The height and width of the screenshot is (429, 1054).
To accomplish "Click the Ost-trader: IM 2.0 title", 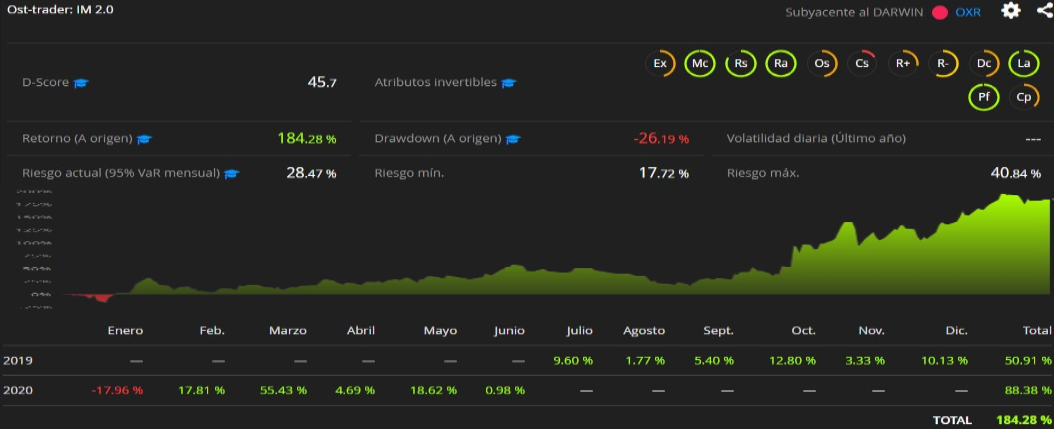I will (x=60, y=10).
